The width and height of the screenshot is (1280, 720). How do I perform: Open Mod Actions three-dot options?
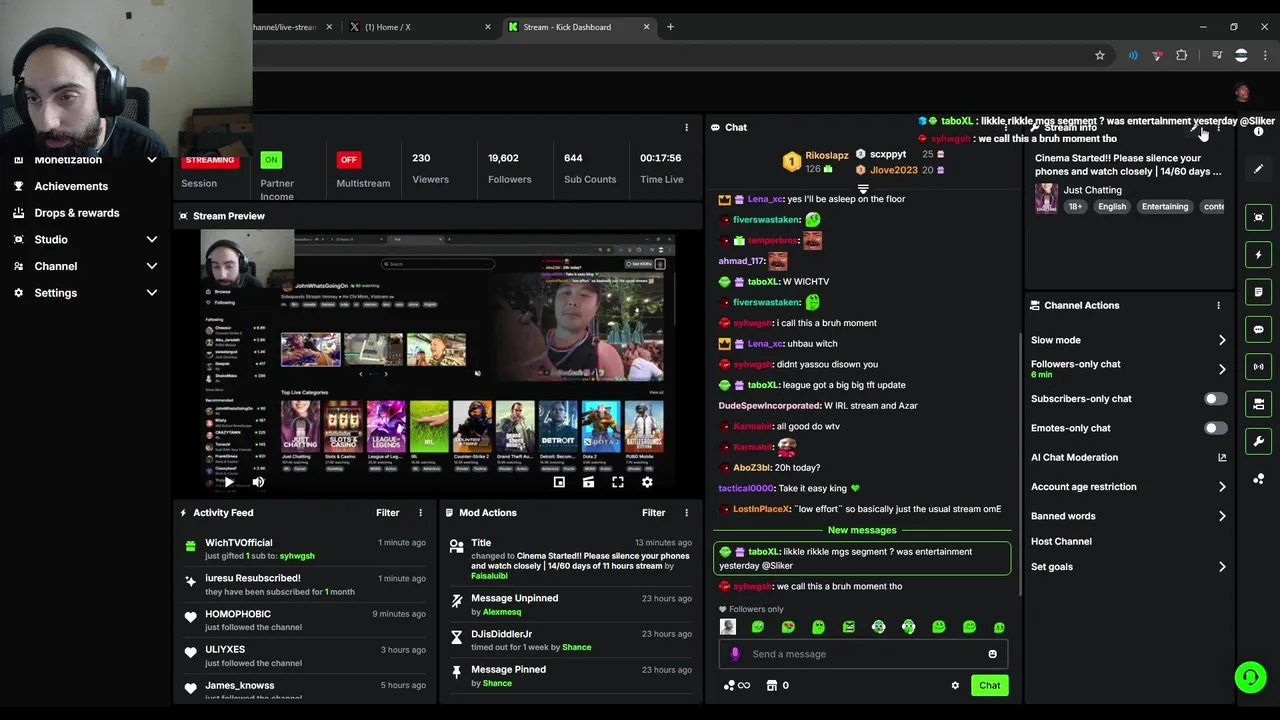(686, 513)
